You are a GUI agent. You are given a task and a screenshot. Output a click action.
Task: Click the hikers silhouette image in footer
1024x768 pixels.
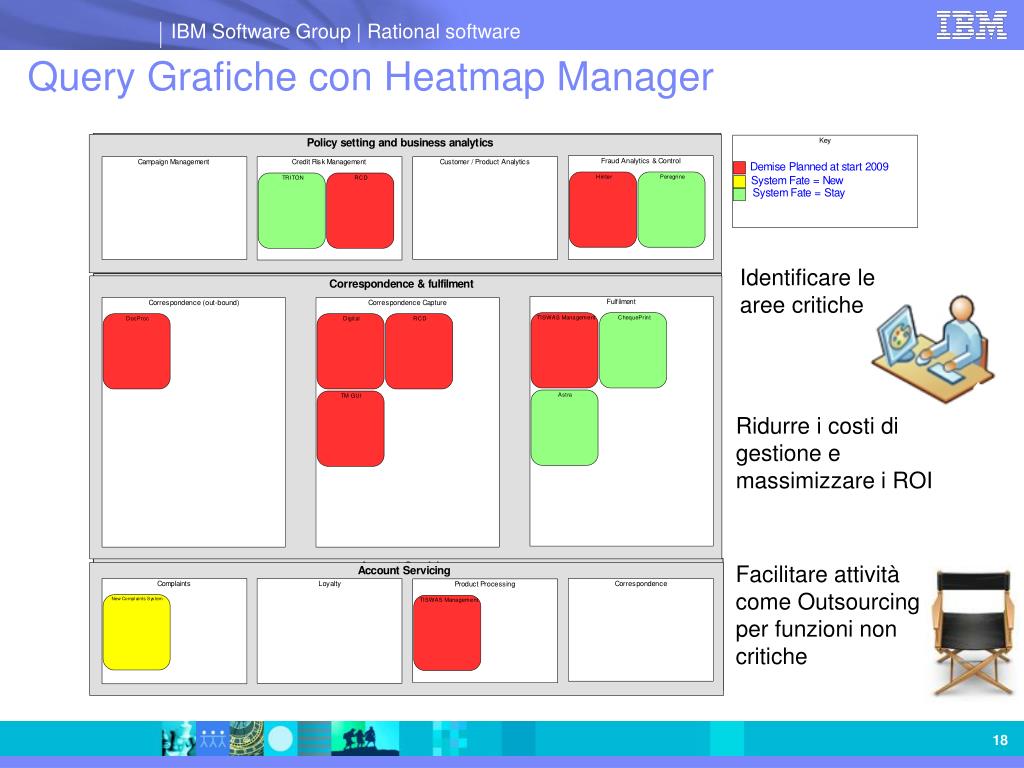coord(365,738)
